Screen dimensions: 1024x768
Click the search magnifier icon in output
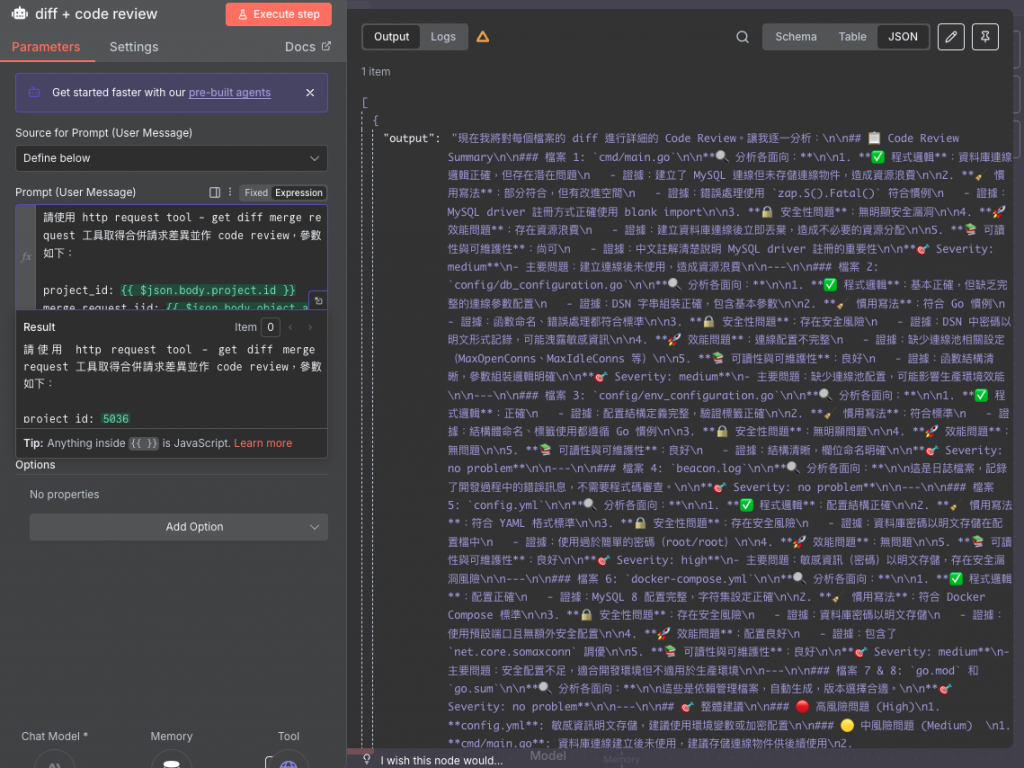tap(742, 37)
